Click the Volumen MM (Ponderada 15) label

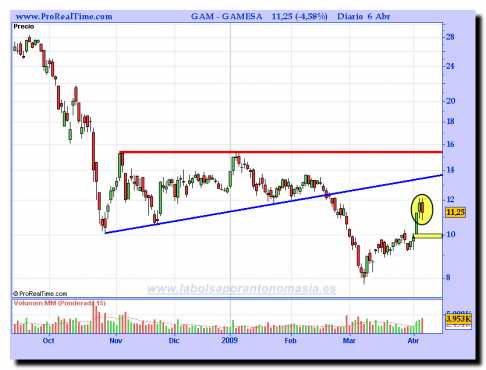coord(59,303)
